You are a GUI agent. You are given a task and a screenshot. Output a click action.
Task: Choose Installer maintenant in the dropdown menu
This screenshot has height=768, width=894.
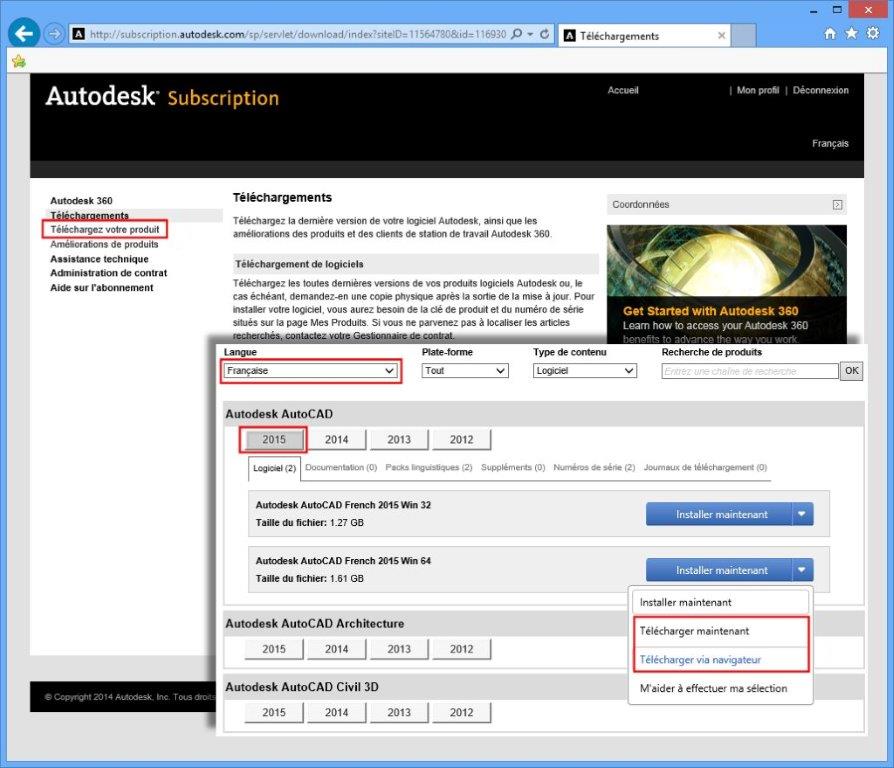[x=720, y=603]
